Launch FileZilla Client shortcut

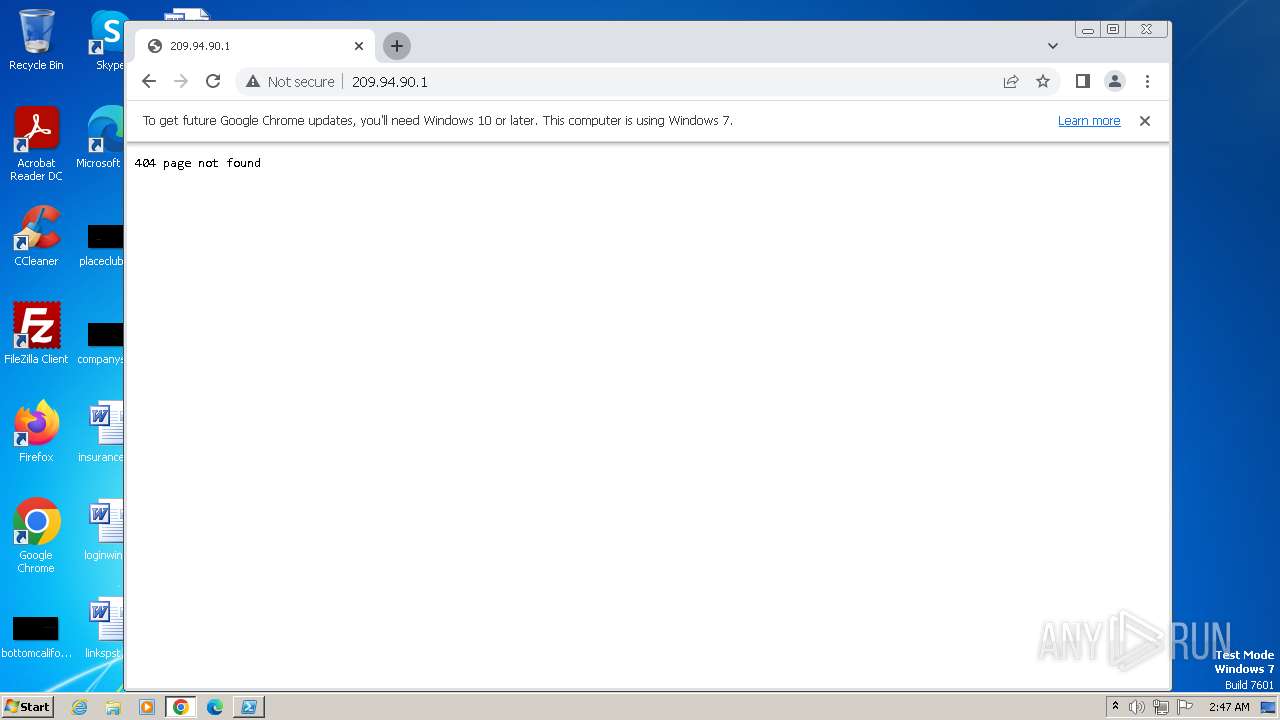(x=36, y=334)
